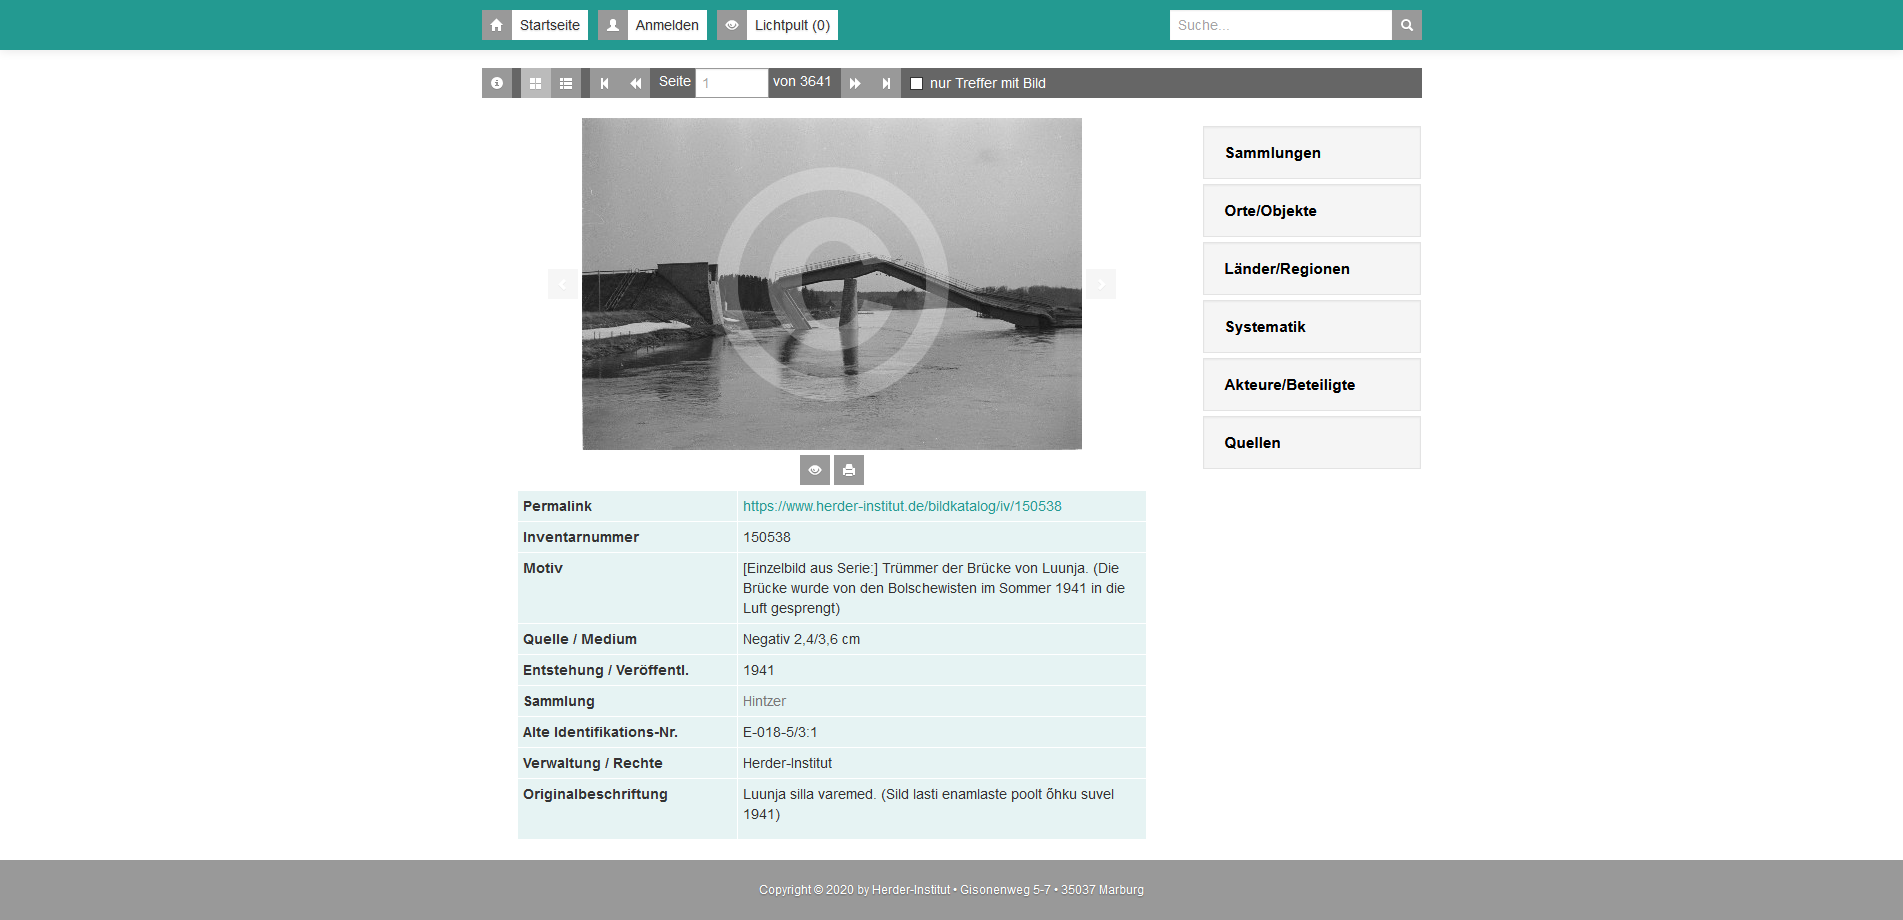The width and height of the screenshot is (1903, 920).
Task: Jump to the first results page
Action: coord(605,83)
